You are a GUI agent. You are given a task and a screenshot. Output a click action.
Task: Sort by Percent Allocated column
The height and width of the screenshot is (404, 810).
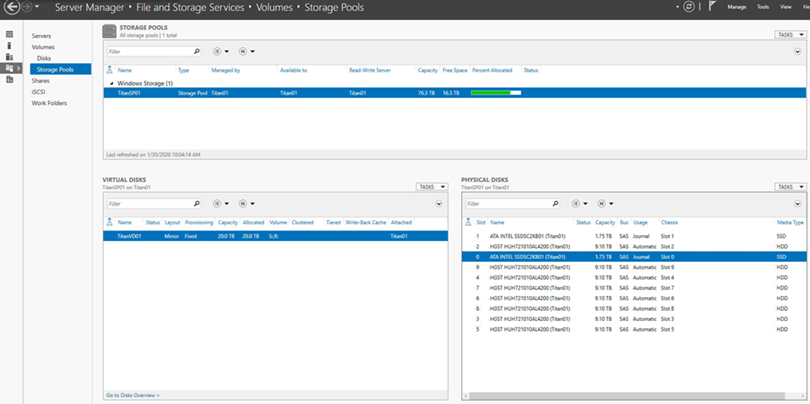(492, 70)
